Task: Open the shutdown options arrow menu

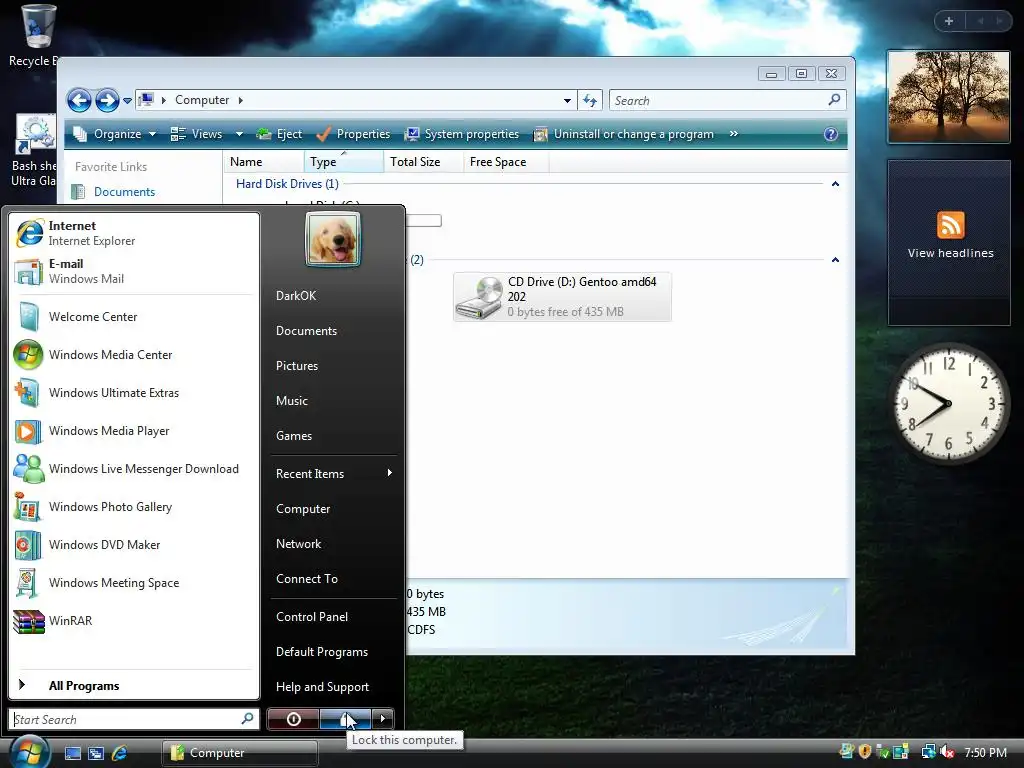Action: (x=383, y=719)
